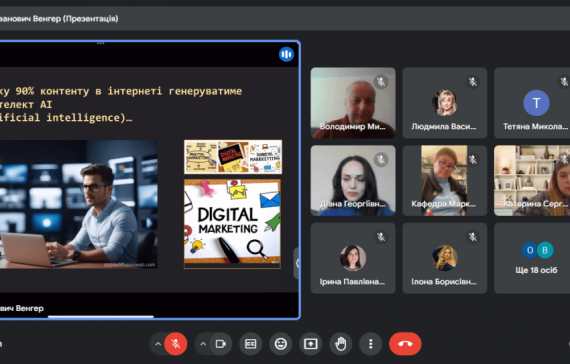Image resolution: width=570 pixels, height=364 pixels.
Task: Open more options three-dot menu
Action: pyautogui.click(x=370, y=344)
